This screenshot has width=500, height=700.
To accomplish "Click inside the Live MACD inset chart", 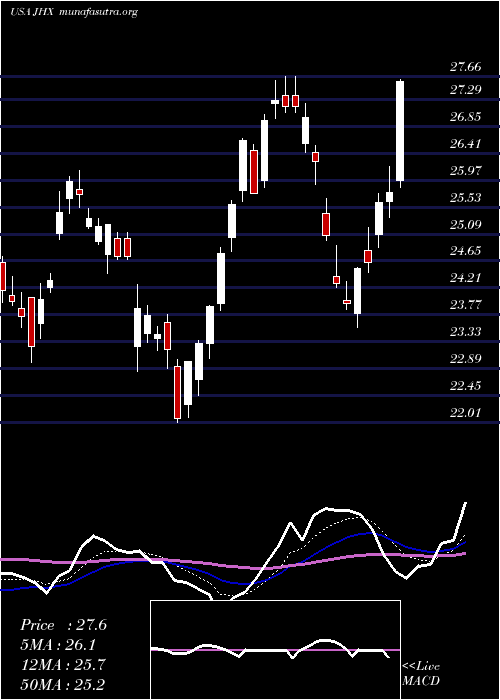I will (x=275, y=650).
